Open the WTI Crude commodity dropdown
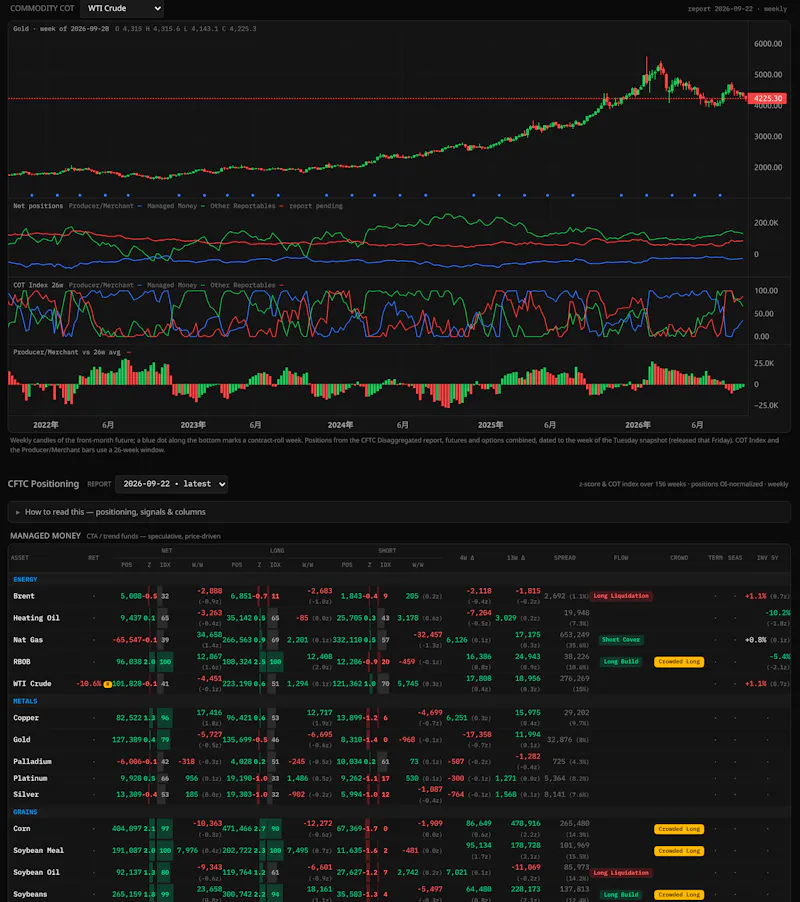The image size is (800, 902). [x=122, y=9]
